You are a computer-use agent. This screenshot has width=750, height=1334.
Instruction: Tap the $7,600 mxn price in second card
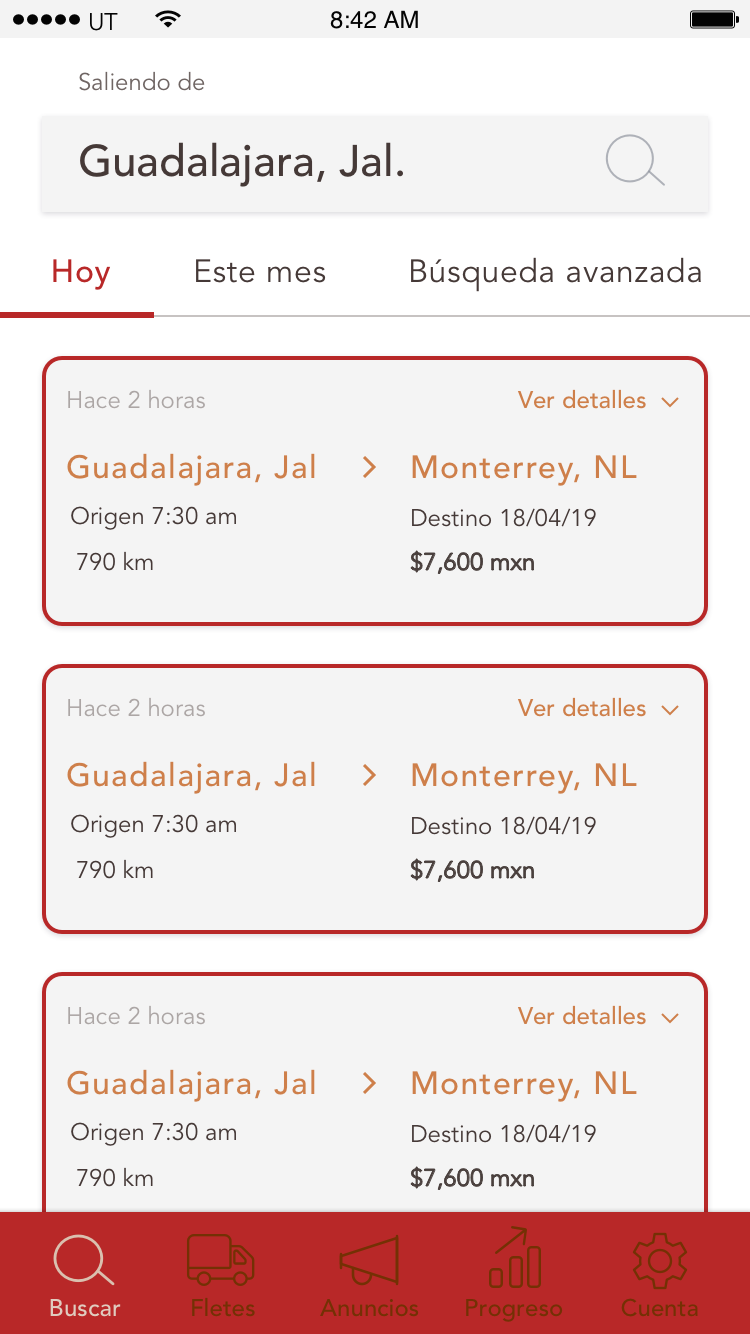pos(472,870)
